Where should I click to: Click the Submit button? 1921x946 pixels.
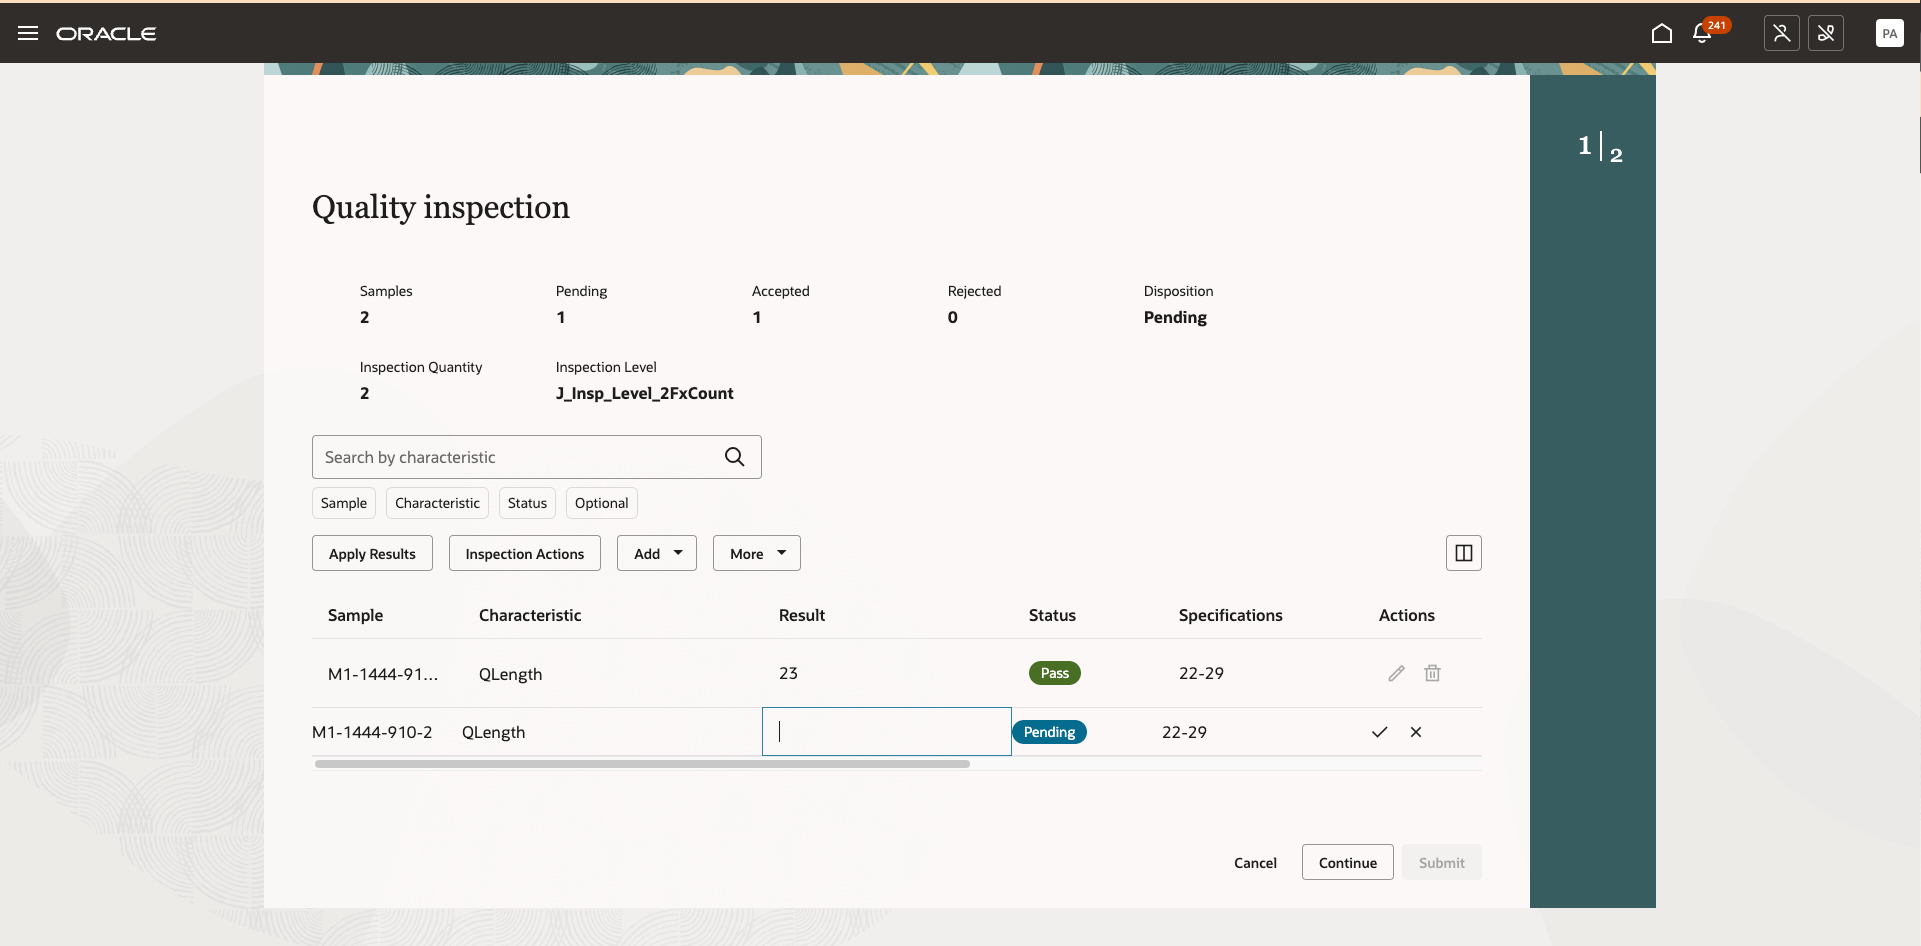(x=1442, y=862)
